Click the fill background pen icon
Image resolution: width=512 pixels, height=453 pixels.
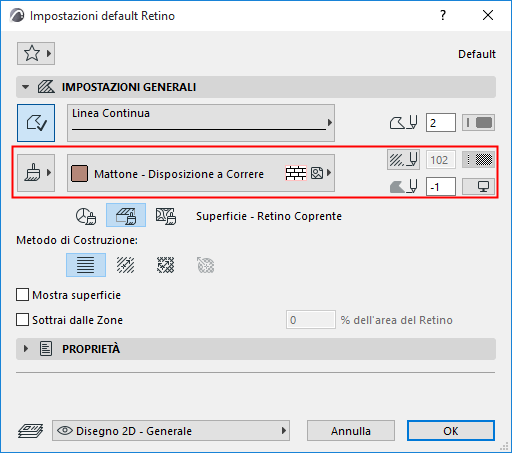pyautogui.click(x=403, y=186)
